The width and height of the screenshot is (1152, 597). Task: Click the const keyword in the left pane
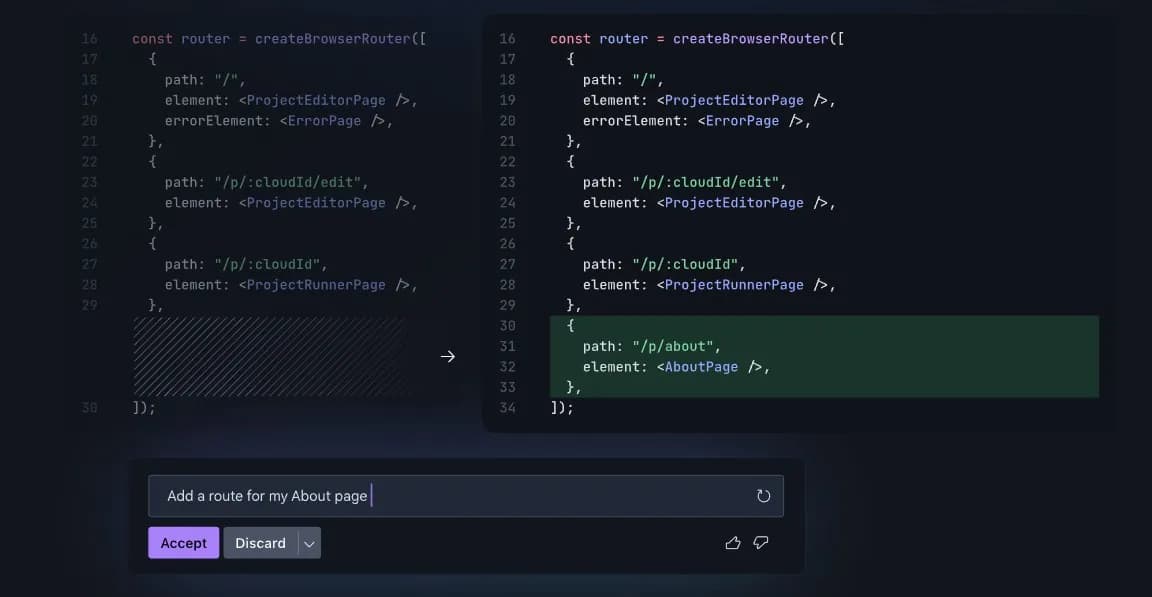pyautogui.click(x=152, y=39)
